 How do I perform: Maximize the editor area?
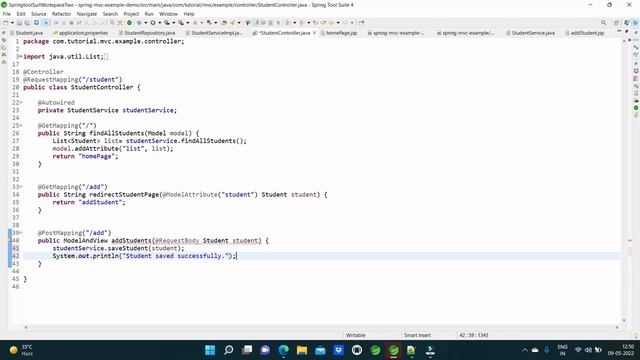(627, 31)
